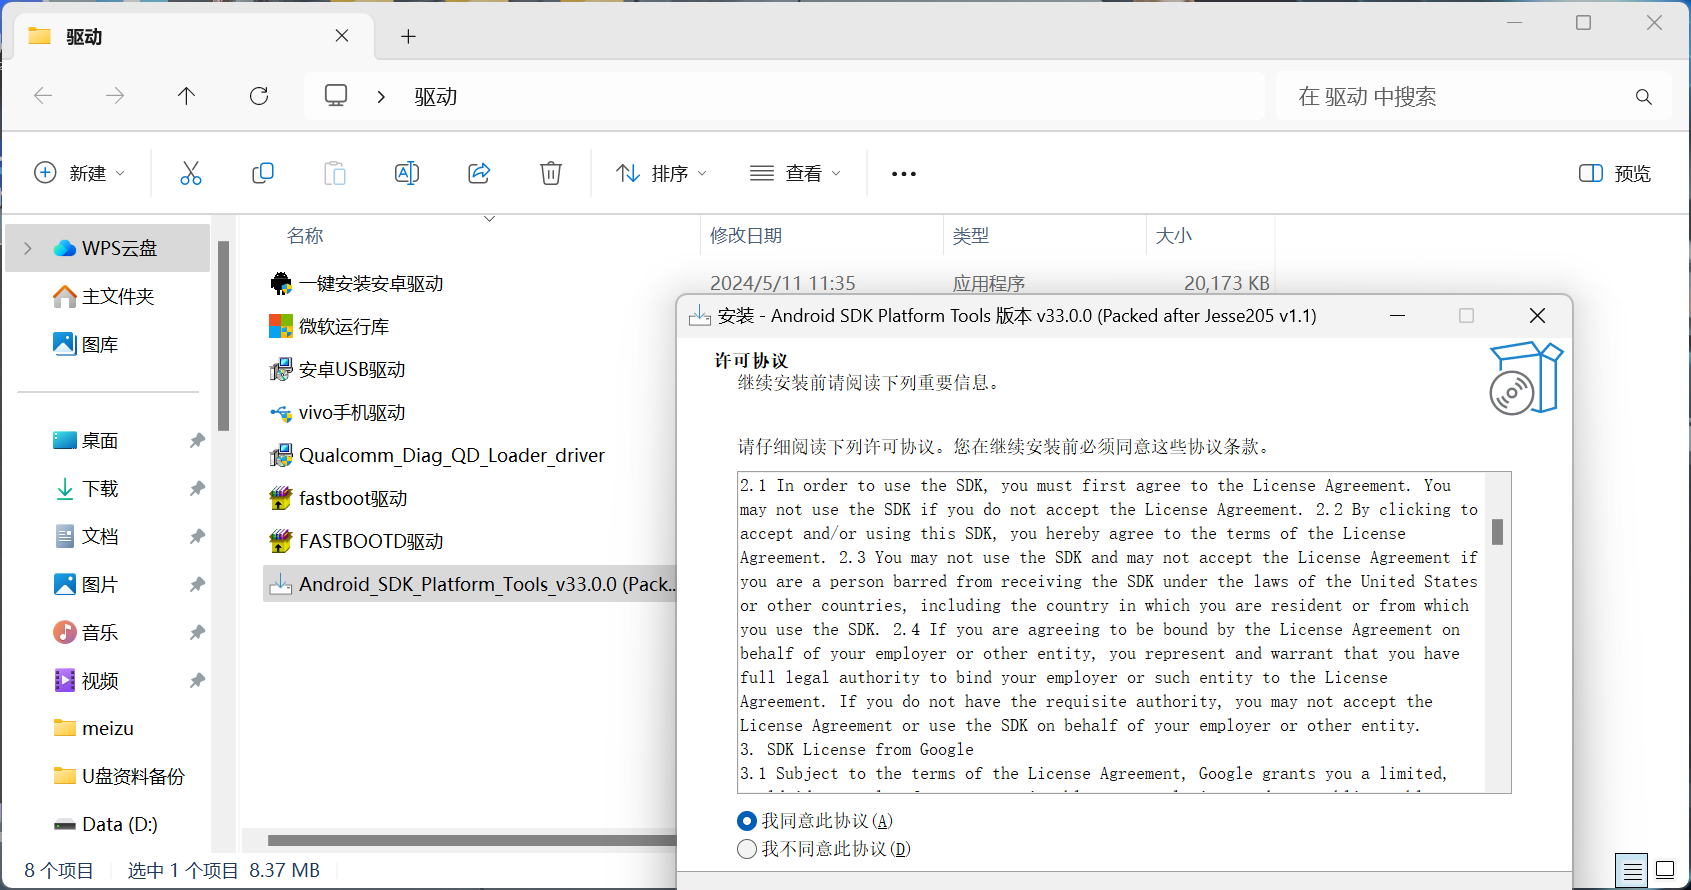Expand the WPS云盘 tree node
The image size is (1691, 890).
(x=28, y=248)
